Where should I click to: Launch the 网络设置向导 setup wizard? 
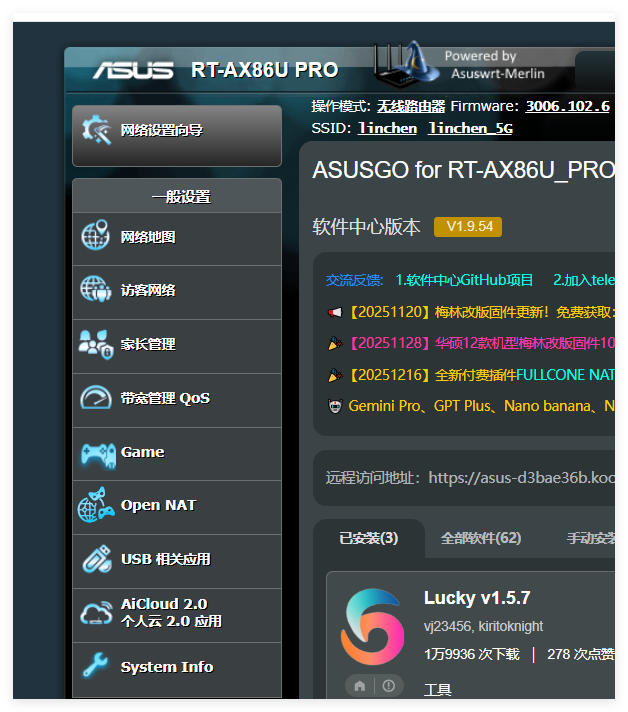(x=177, y=131)
